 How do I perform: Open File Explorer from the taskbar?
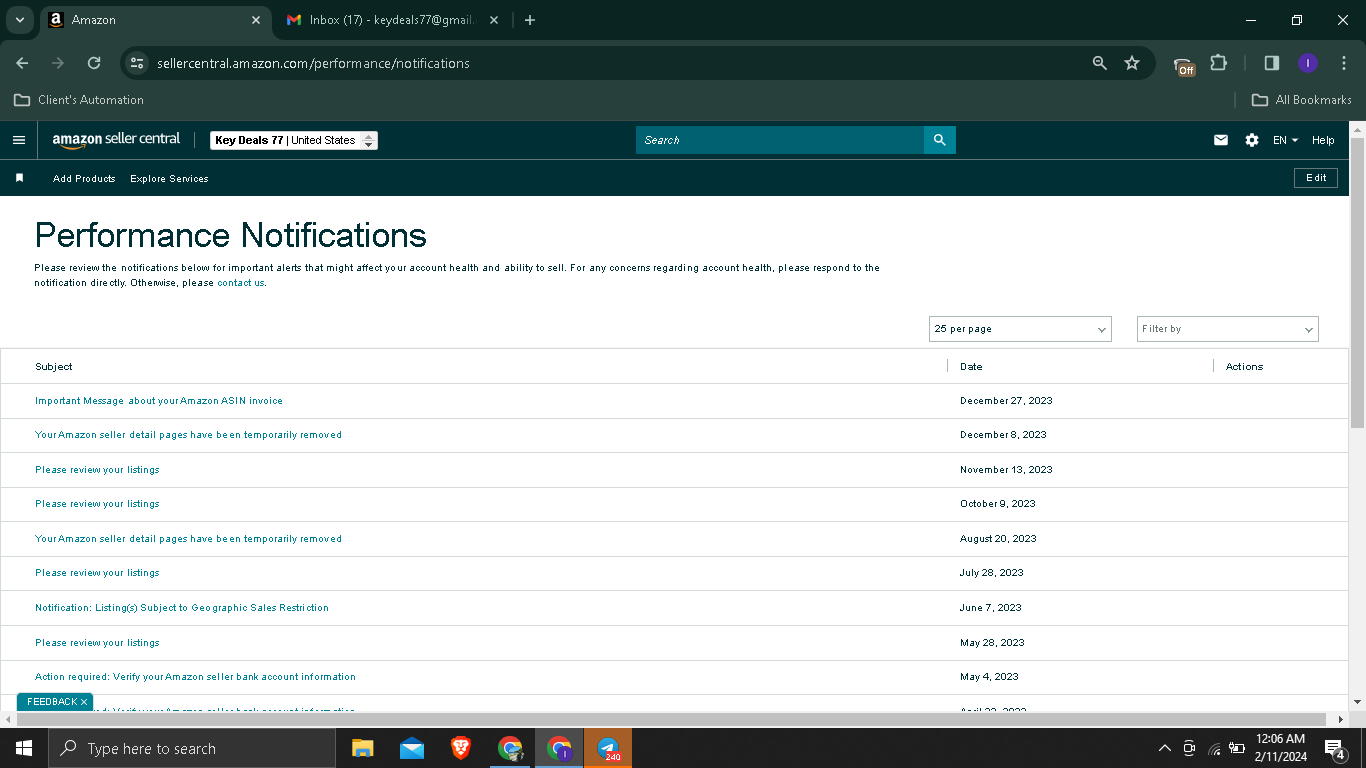tap(362, 748)
